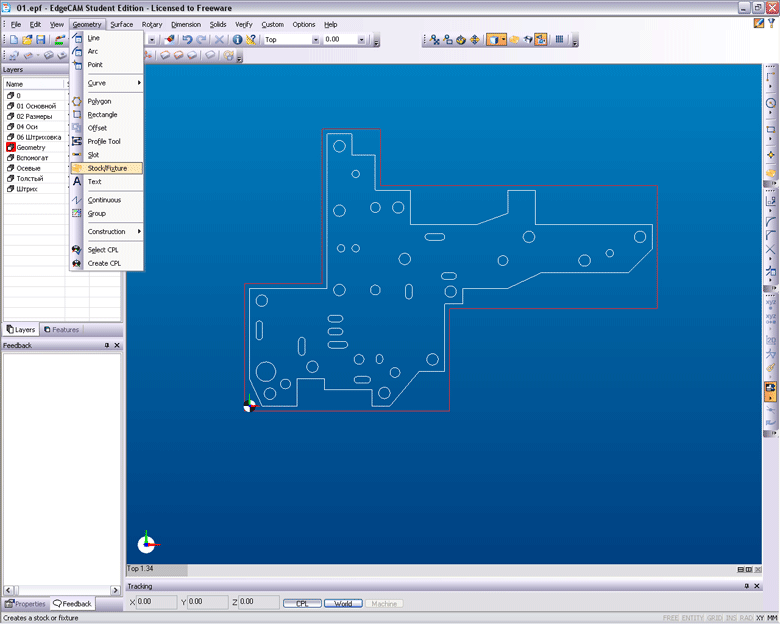This screenshot has height=624, width=780.
Task: Click the World tracking button
Action: [x=343, y=604]
